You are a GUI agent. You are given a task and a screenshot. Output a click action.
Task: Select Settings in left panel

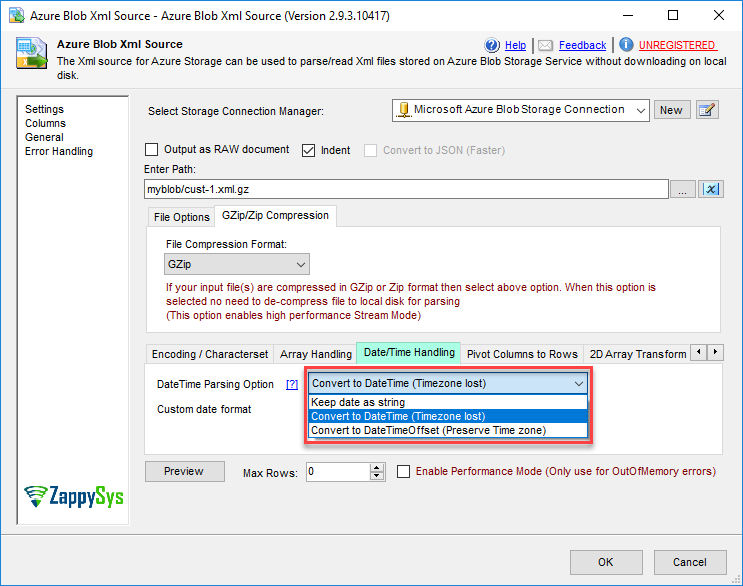[x=44, y=109]
